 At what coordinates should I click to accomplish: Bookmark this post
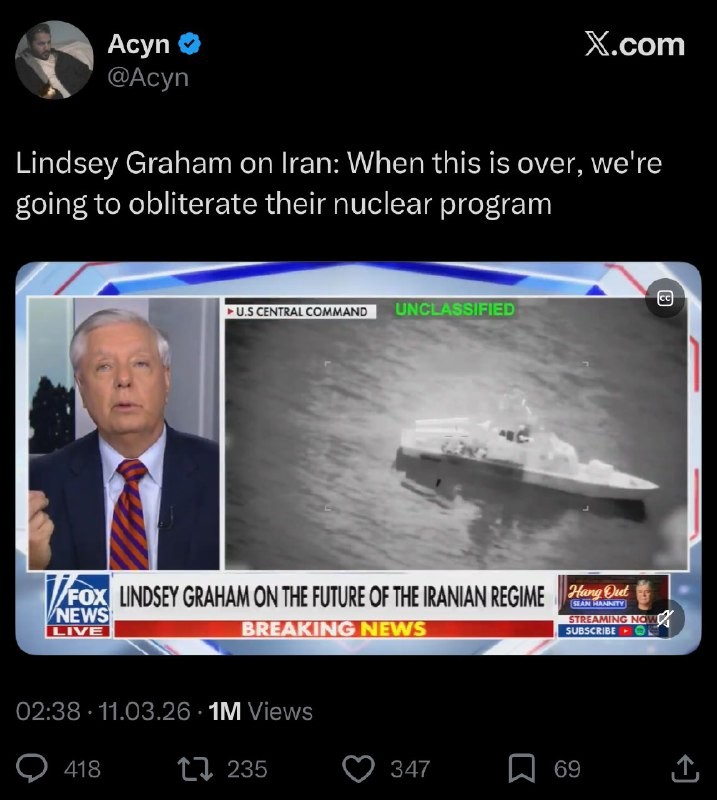click(522, 768)
